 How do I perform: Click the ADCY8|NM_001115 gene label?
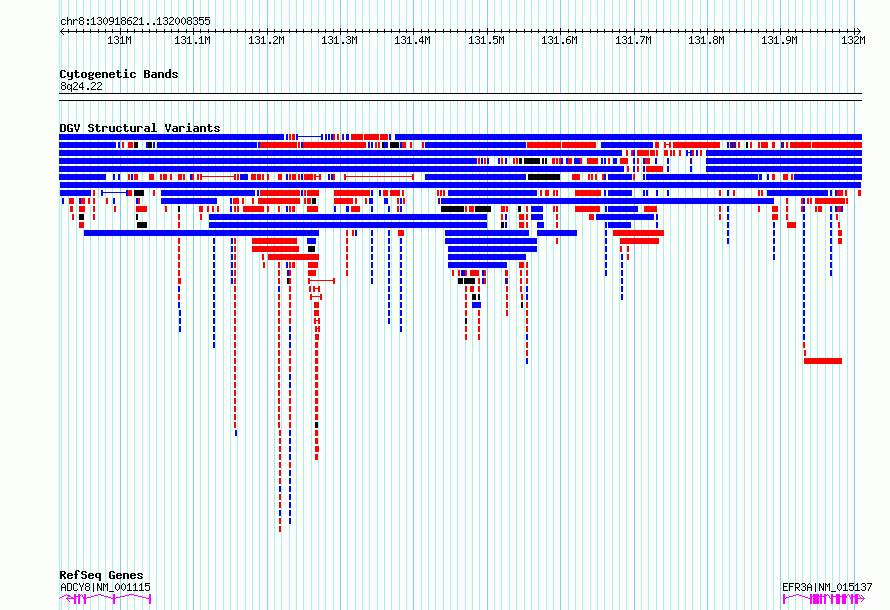105,587
